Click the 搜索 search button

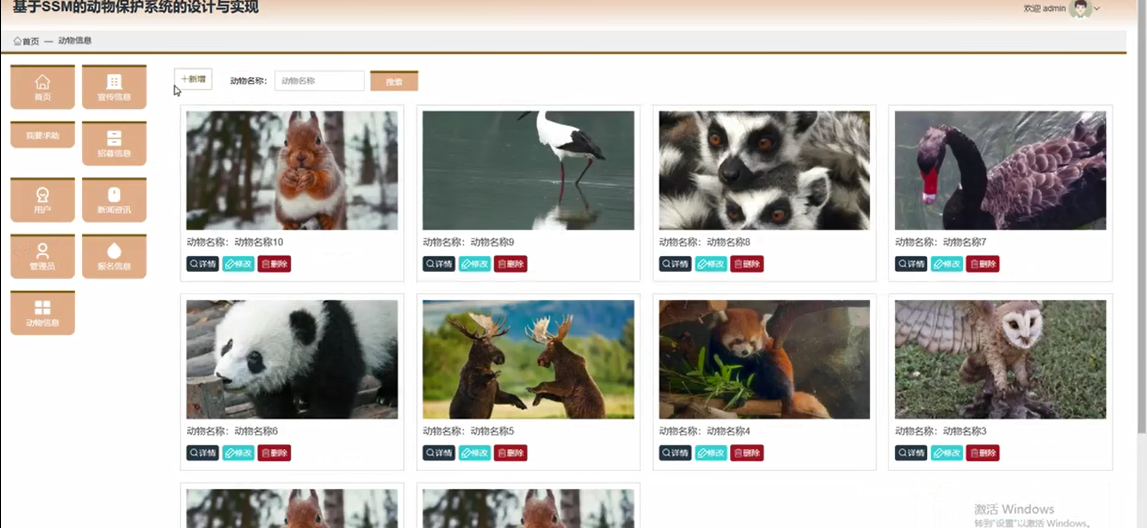point(394,81)
